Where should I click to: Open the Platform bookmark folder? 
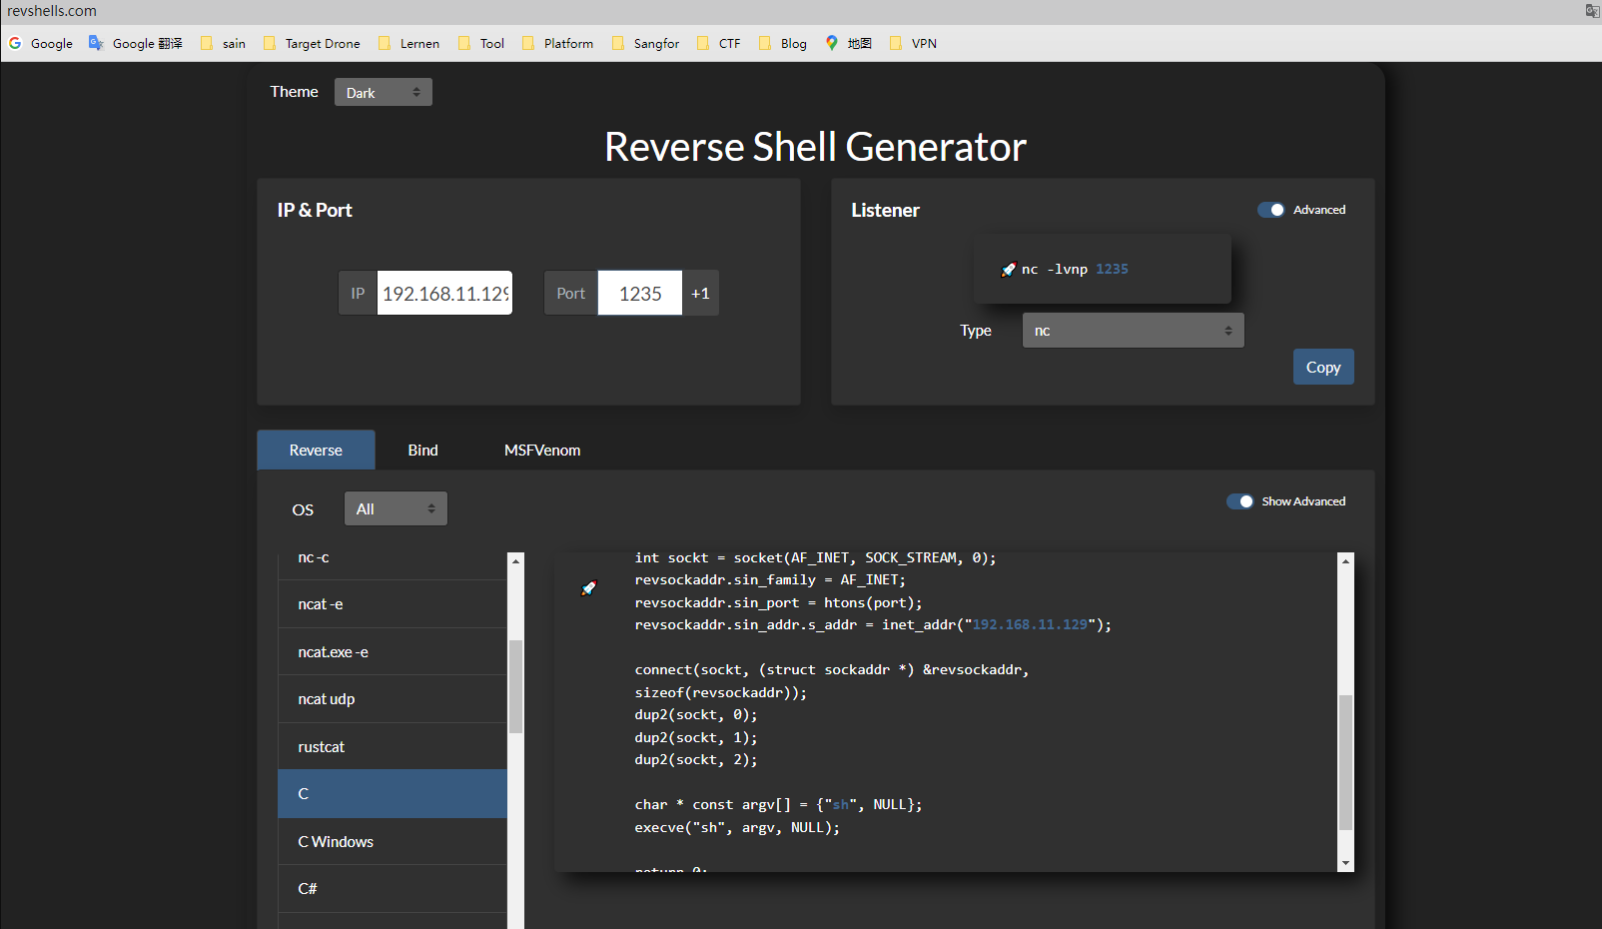(558, 43)
